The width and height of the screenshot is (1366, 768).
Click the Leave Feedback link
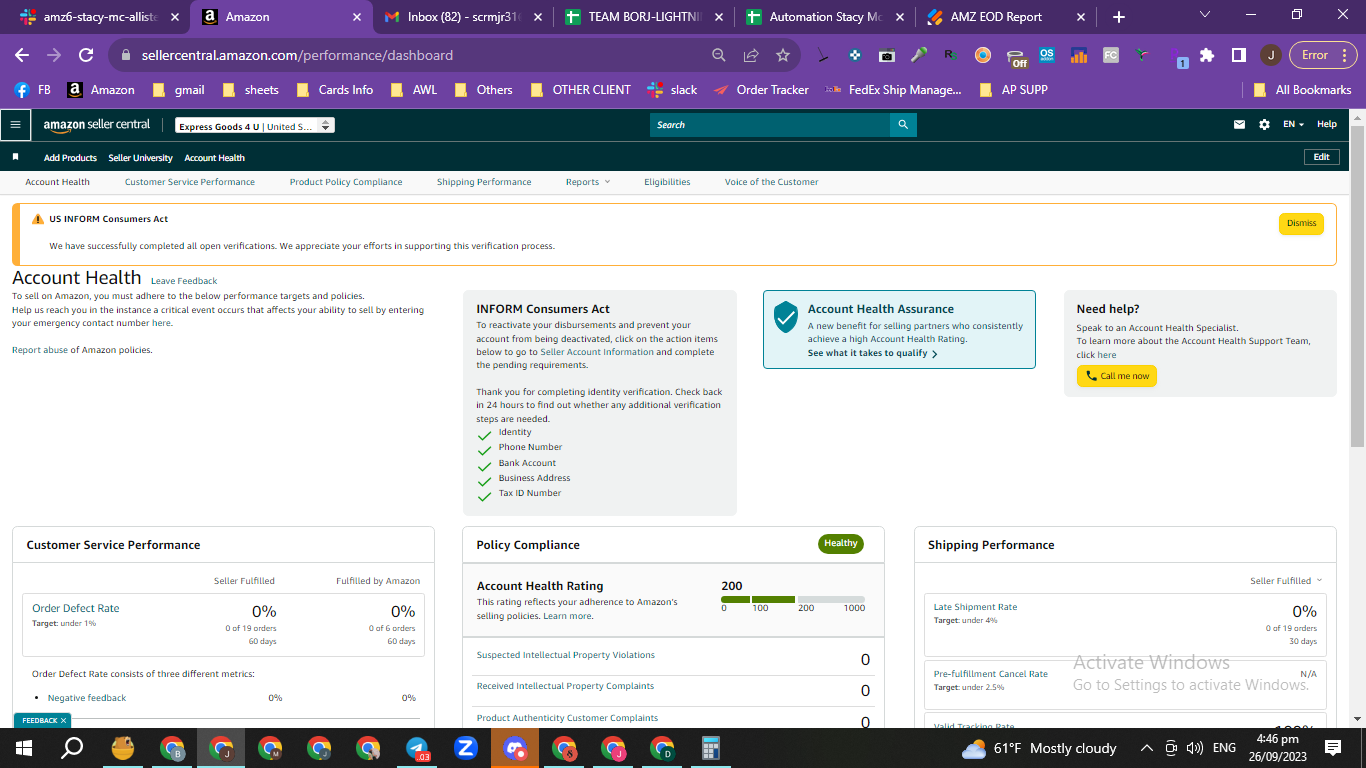point(184,281)
